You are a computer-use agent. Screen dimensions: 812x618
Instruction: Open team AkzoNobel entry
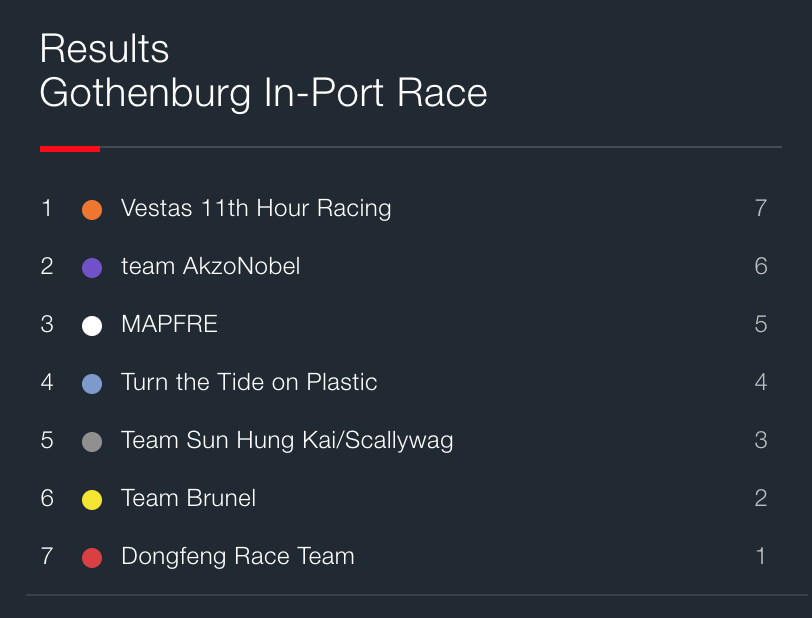tap(210, 266)
